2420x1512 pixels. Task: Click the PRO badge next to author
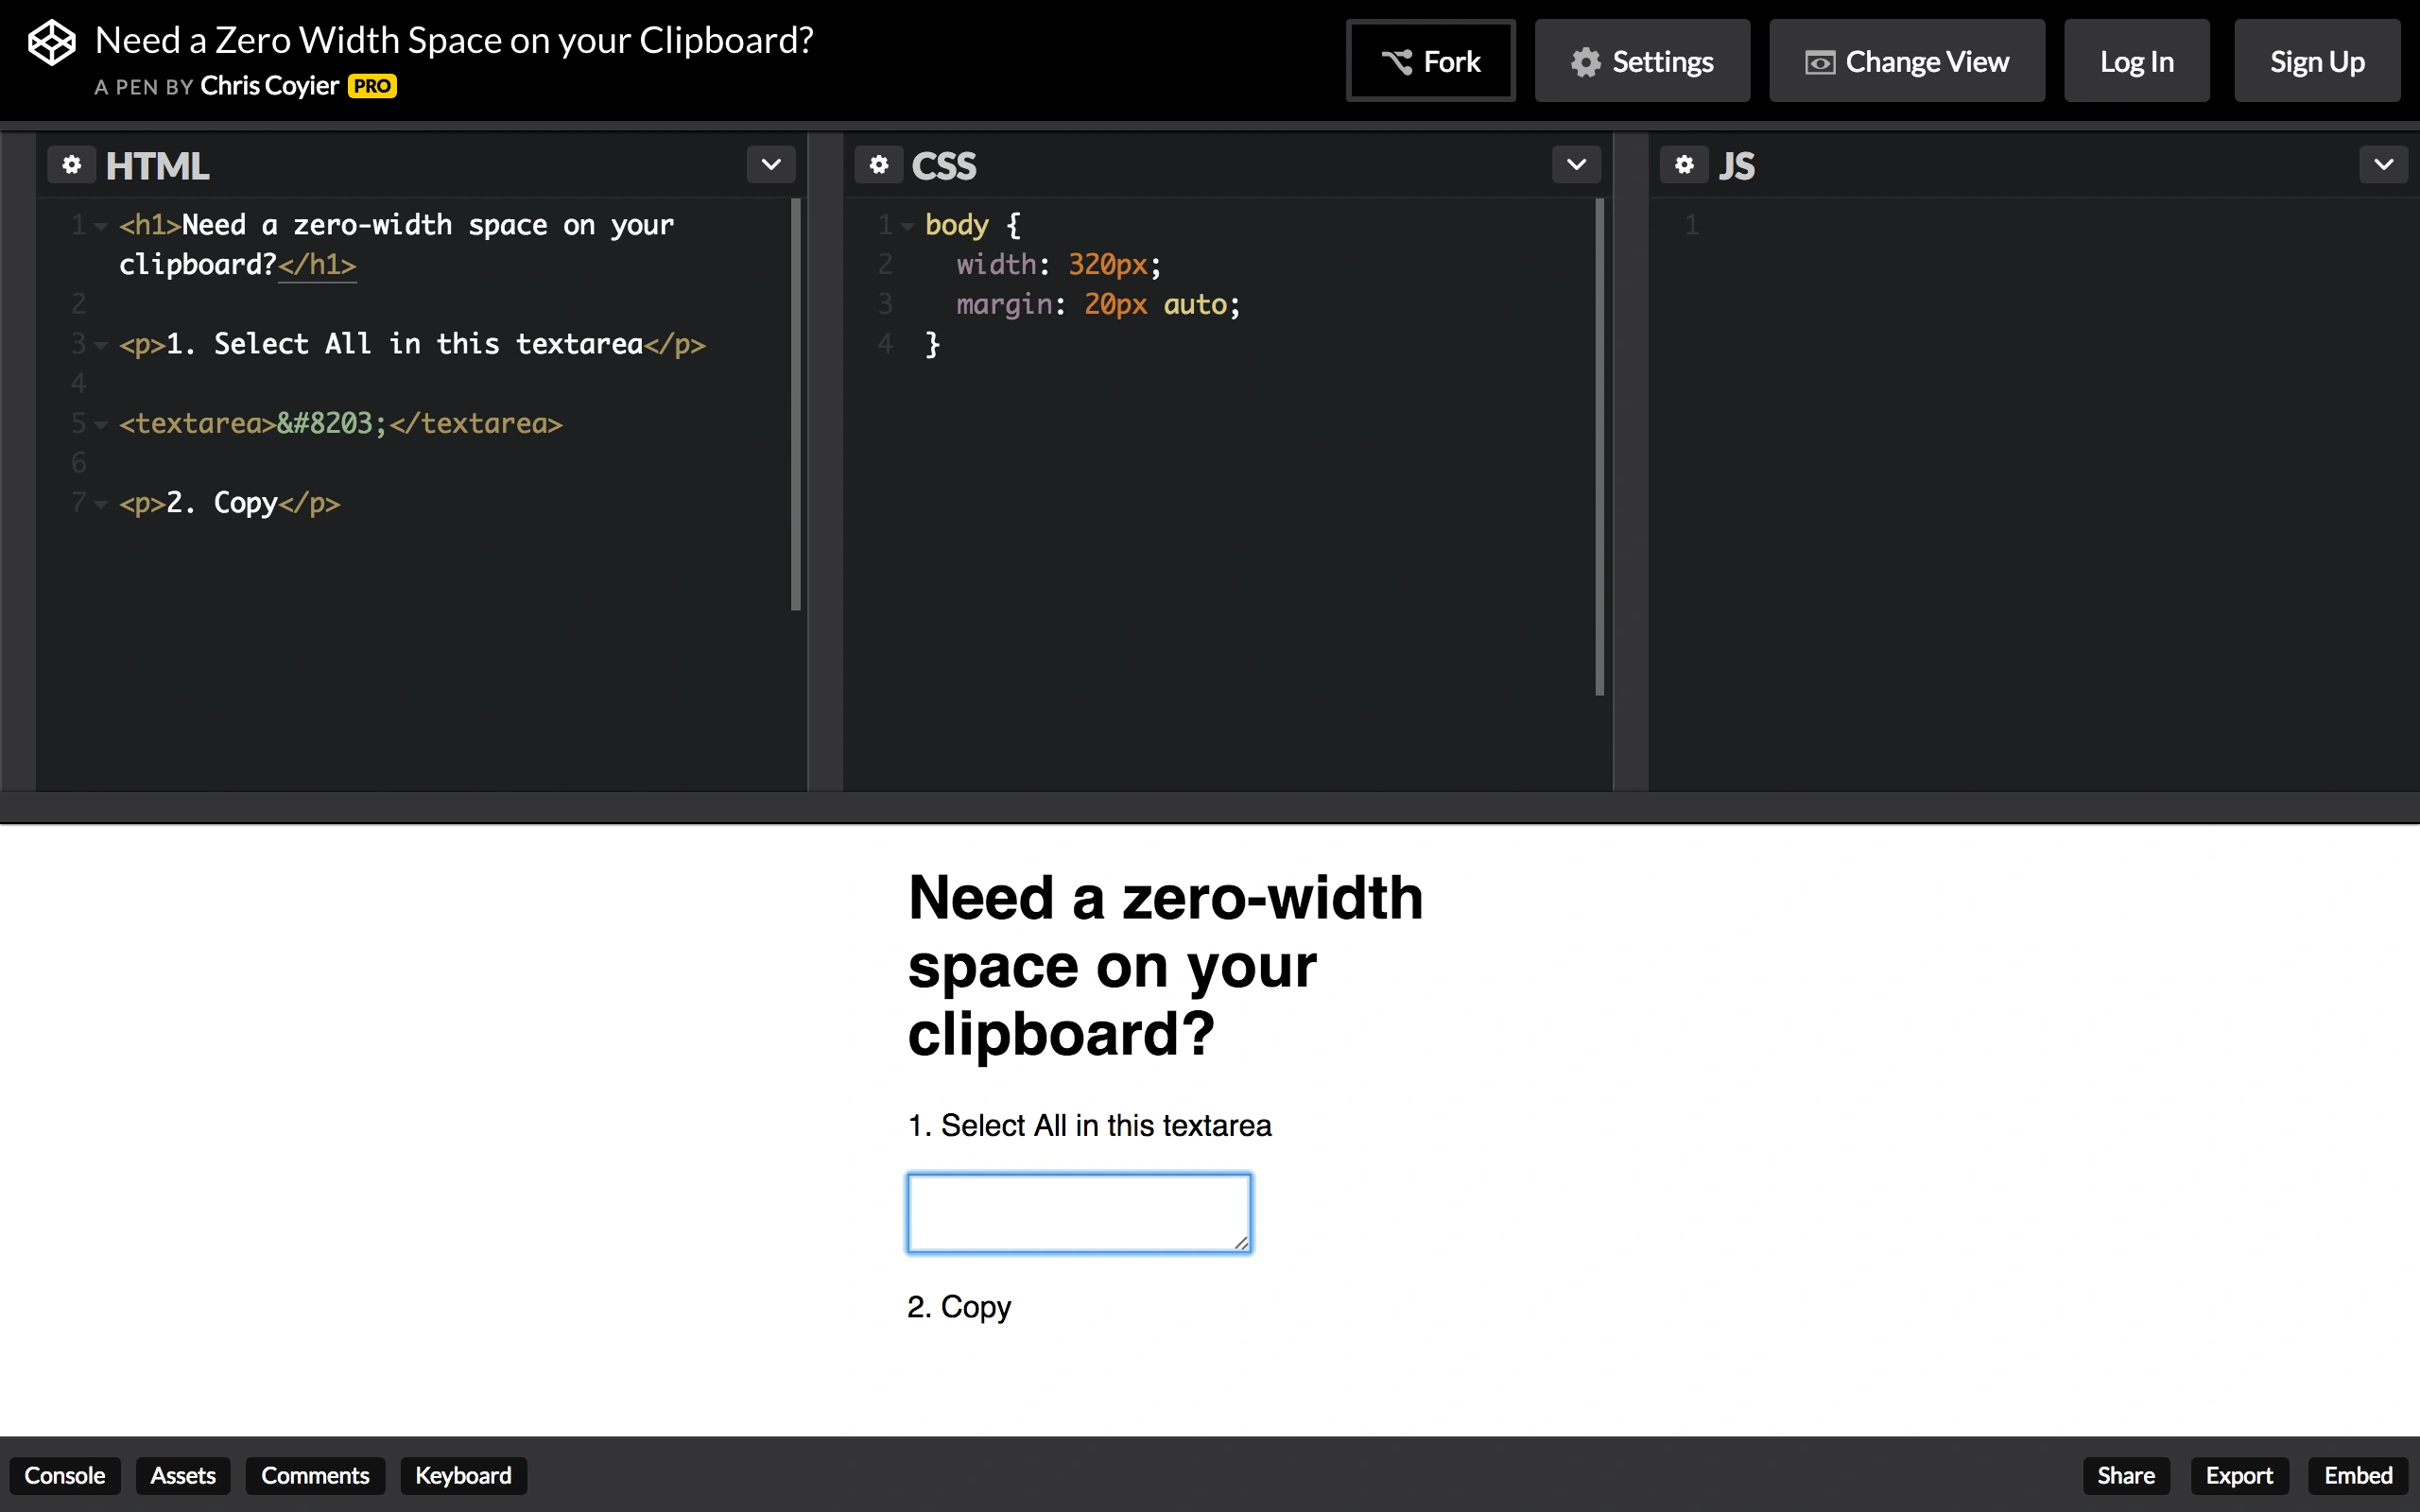pos(372,87)
